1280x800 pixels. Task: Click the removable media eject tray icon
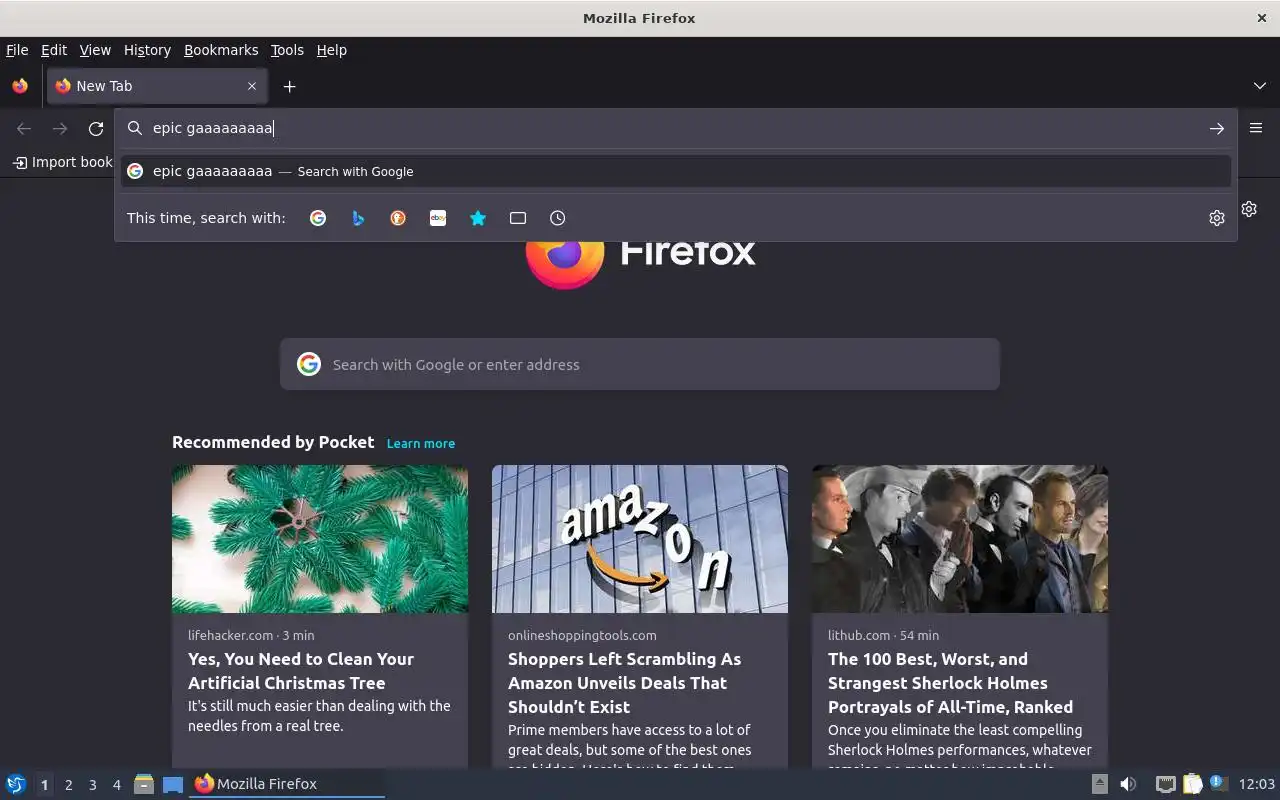pyautogui.click(x=1099, y=784)
